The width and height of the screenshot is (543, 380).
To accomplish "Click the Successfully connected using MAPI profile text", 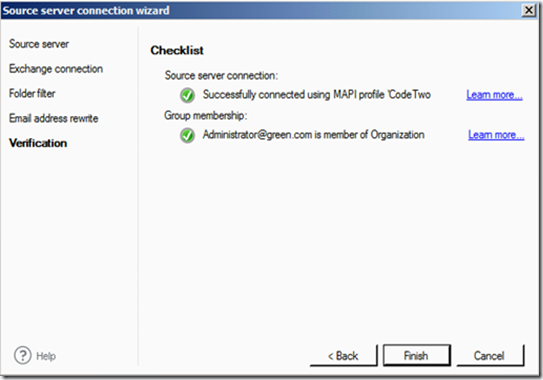I will click(317, 95).
